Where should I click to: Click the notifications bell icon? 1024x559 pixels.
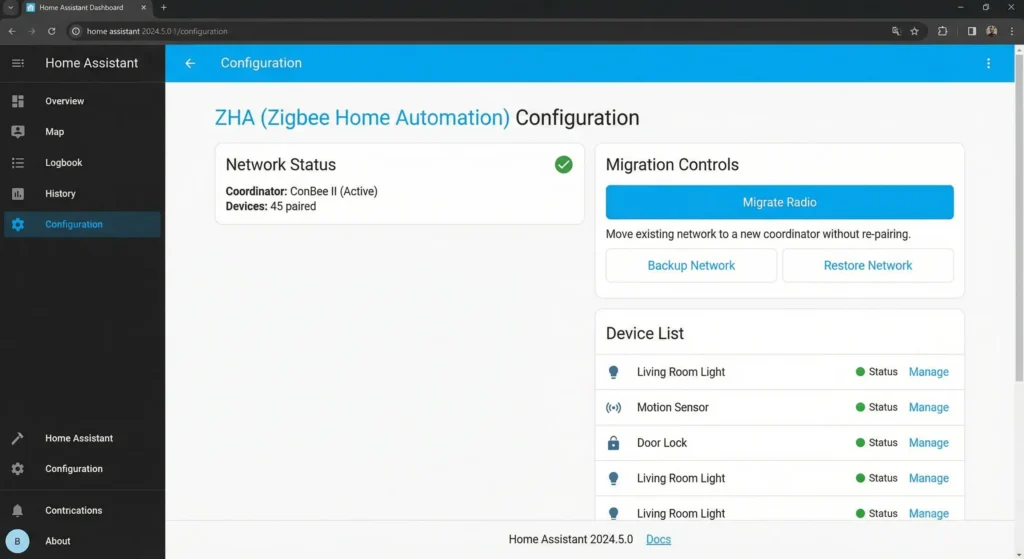coord(18,511)
